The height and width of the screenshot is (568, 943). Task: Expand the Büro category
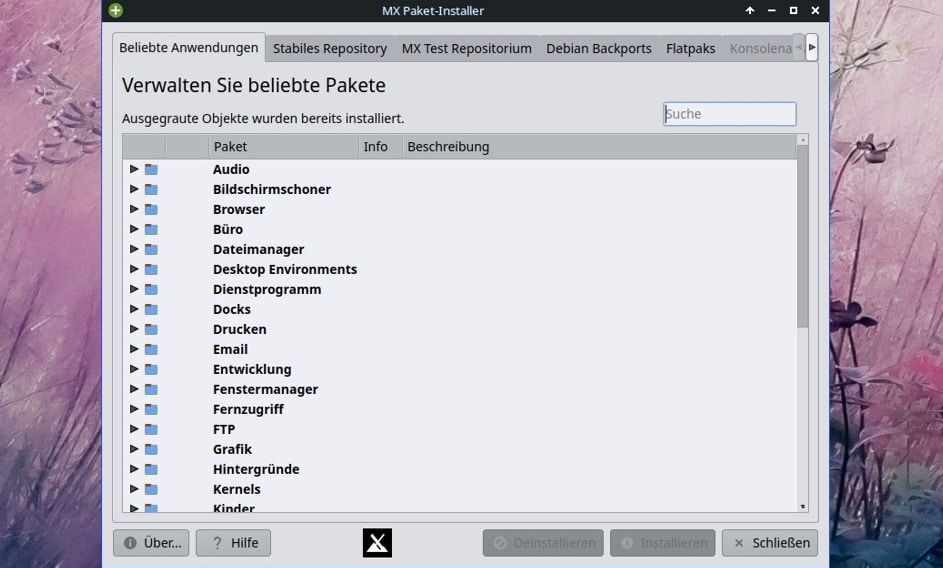click(134, 229)
